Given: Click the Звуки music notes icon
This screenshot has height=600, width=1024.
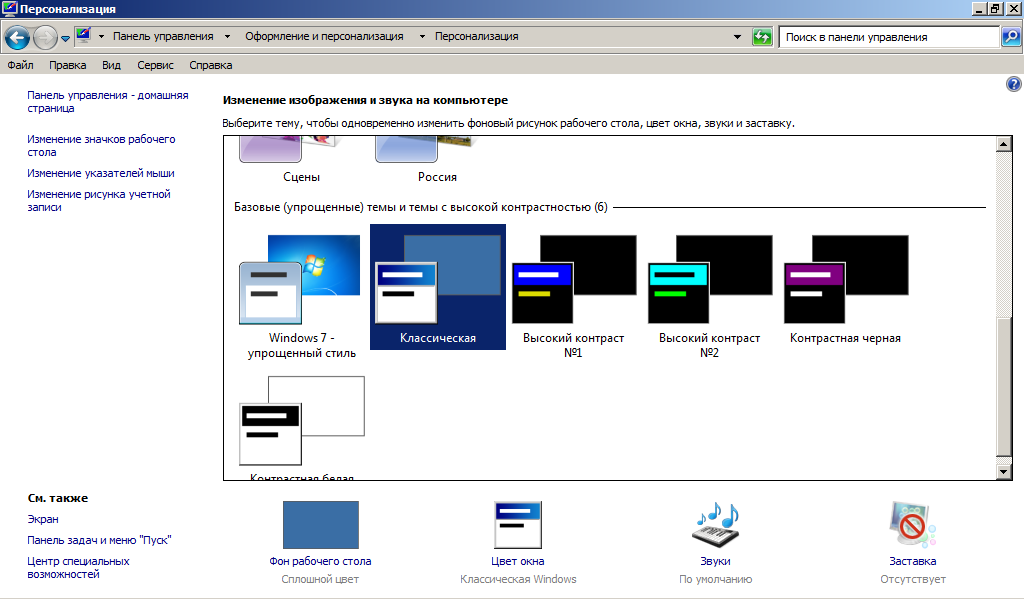Looking at the screenshot, I should (716, 525).
